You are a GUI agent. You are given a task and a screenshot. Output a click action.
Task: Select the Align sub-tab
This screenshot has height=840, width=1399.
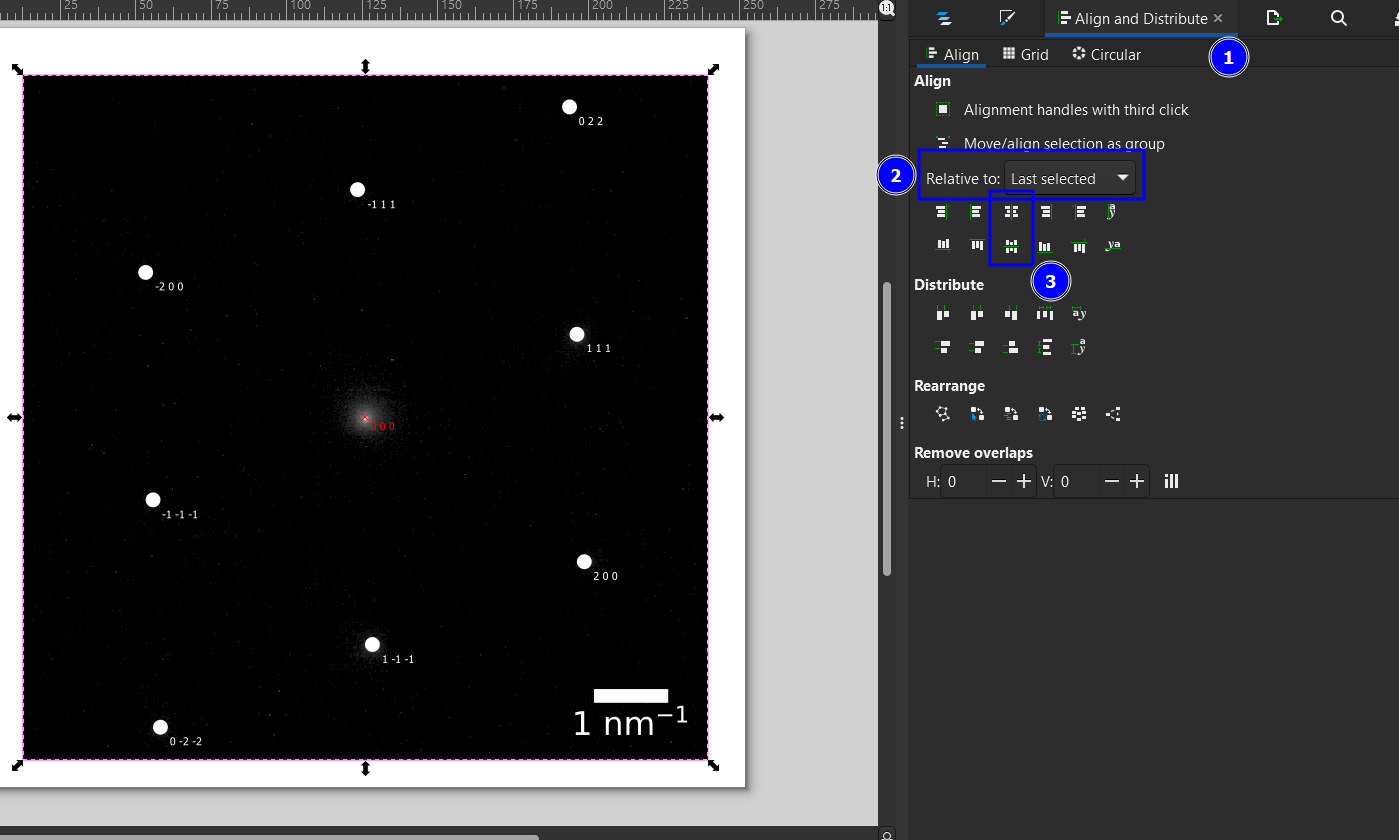pyautogui.click(x=950, y=54)
